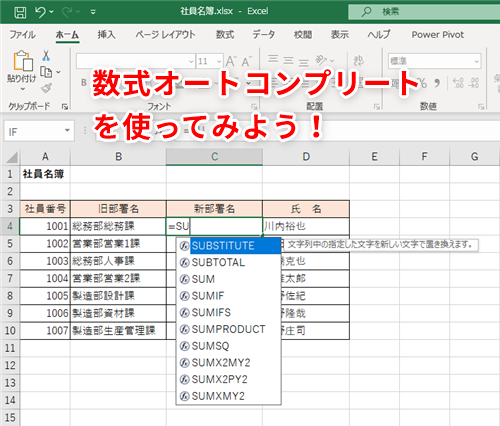Select SUBSTITUTE in the autocomplete list
Viewport: 500px width, 426px height.
click(x=229, y=246)
